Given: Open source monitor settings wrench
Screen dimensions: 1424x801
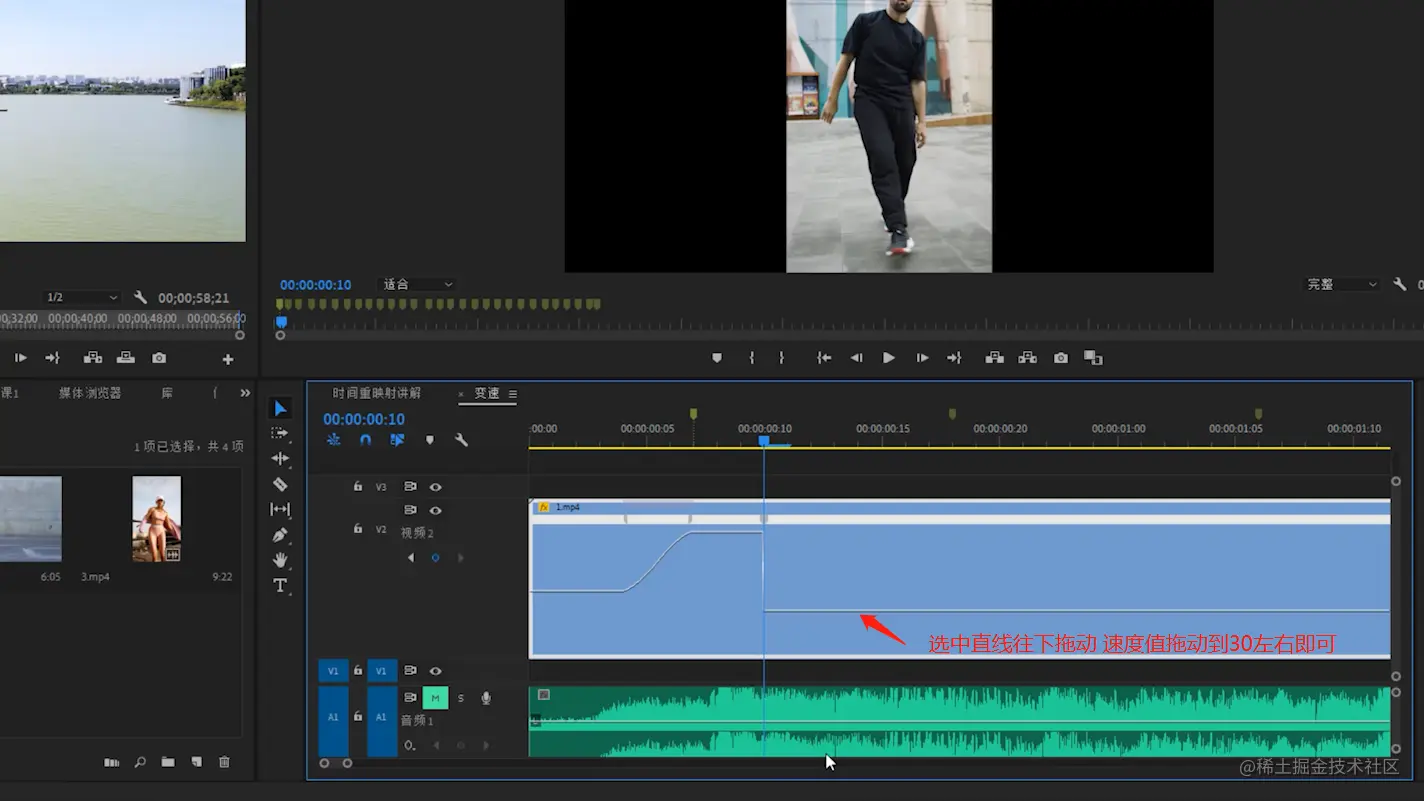Looking at the screenshot, I should 140,298.
